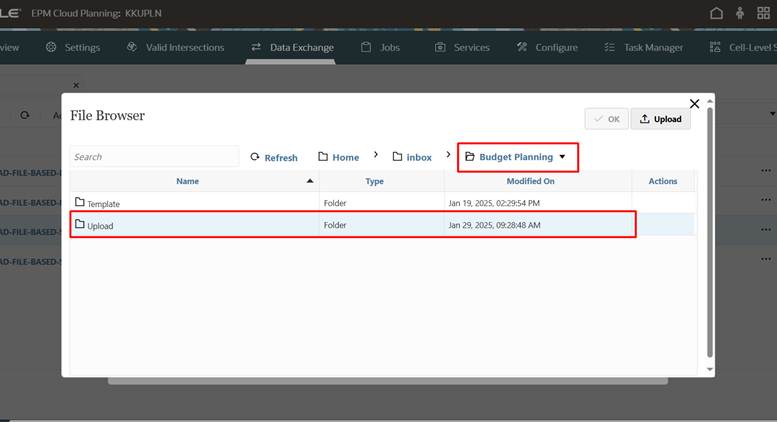Click the chevron after Home breadcrumb
777x422 pixels.
pyautogui.click(x=376, y=156)
